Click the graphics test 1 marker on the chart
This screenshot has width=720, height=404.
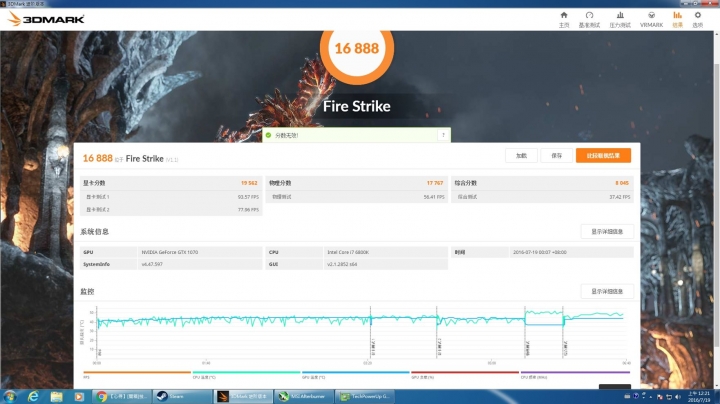point(373,348)
